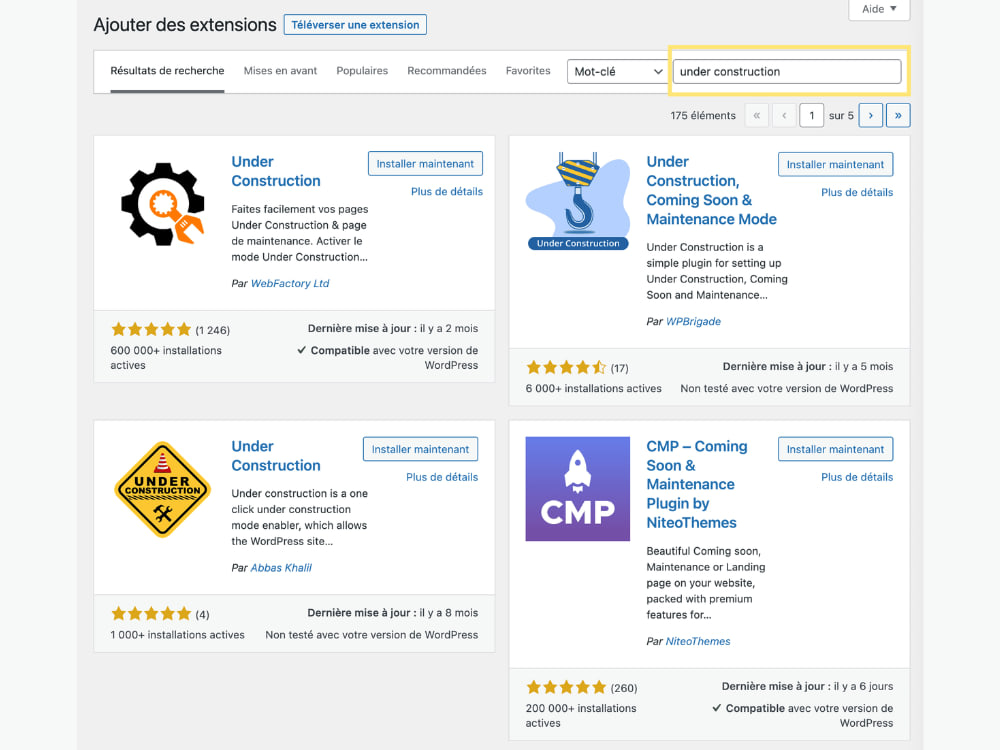Click the (1 246) ratings count

[212, 330]
